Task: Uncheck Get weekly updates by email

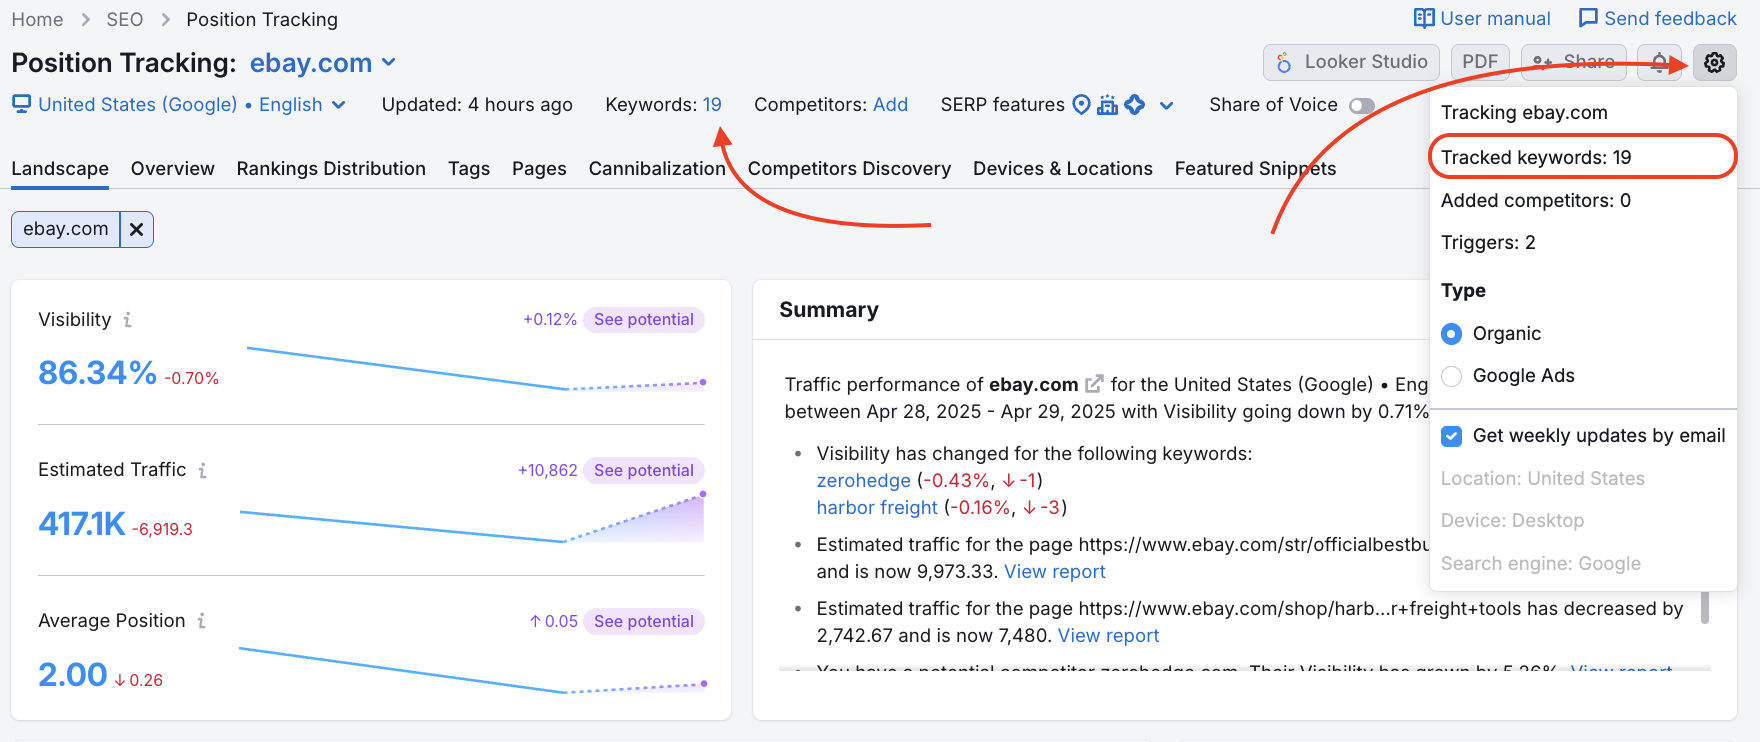Action: point(1452,436)
